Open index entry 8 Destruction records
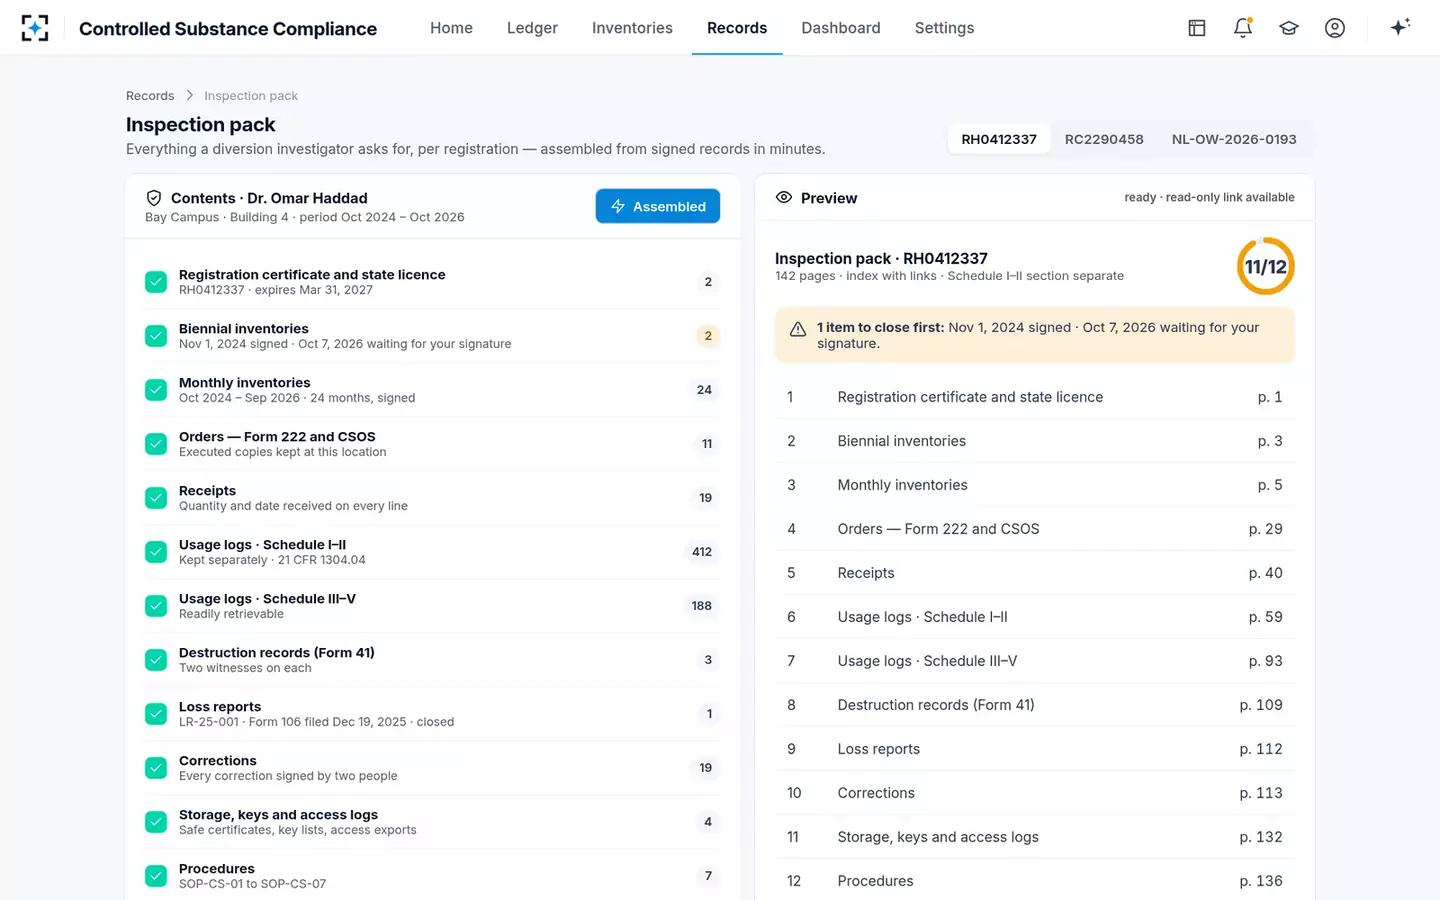Screen dimensions: 1440x900 [x=1035, y=705]
